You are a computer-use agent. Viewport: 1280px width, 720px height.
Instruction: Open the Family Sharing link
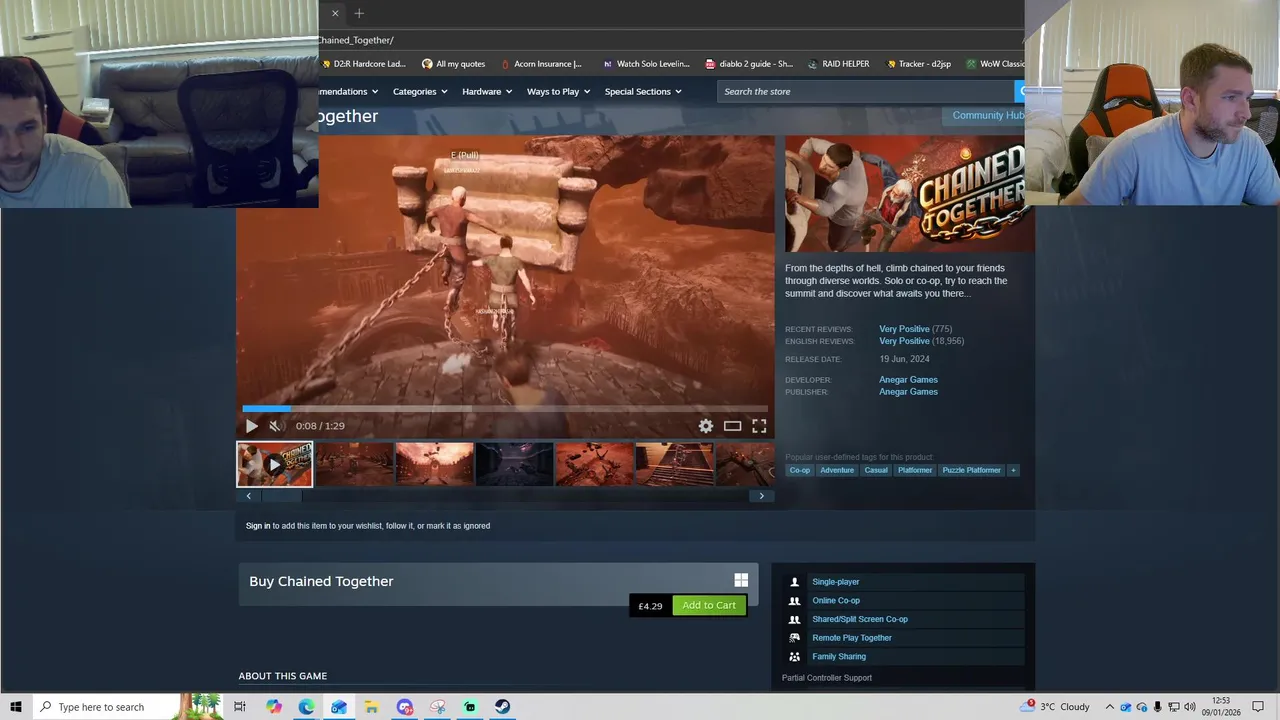[x=839, y=657]
